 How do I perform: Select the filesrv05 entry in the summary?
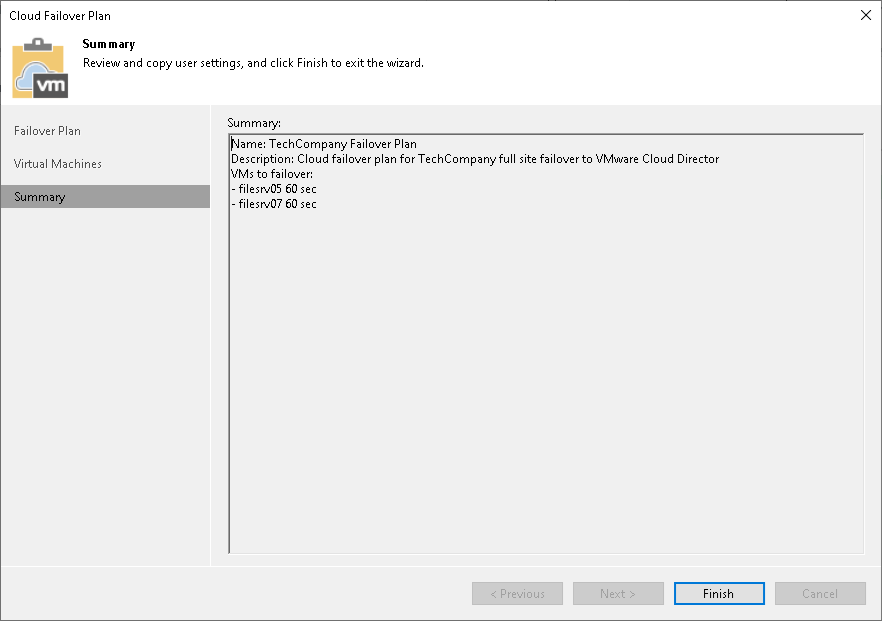[x=275, y=189]
